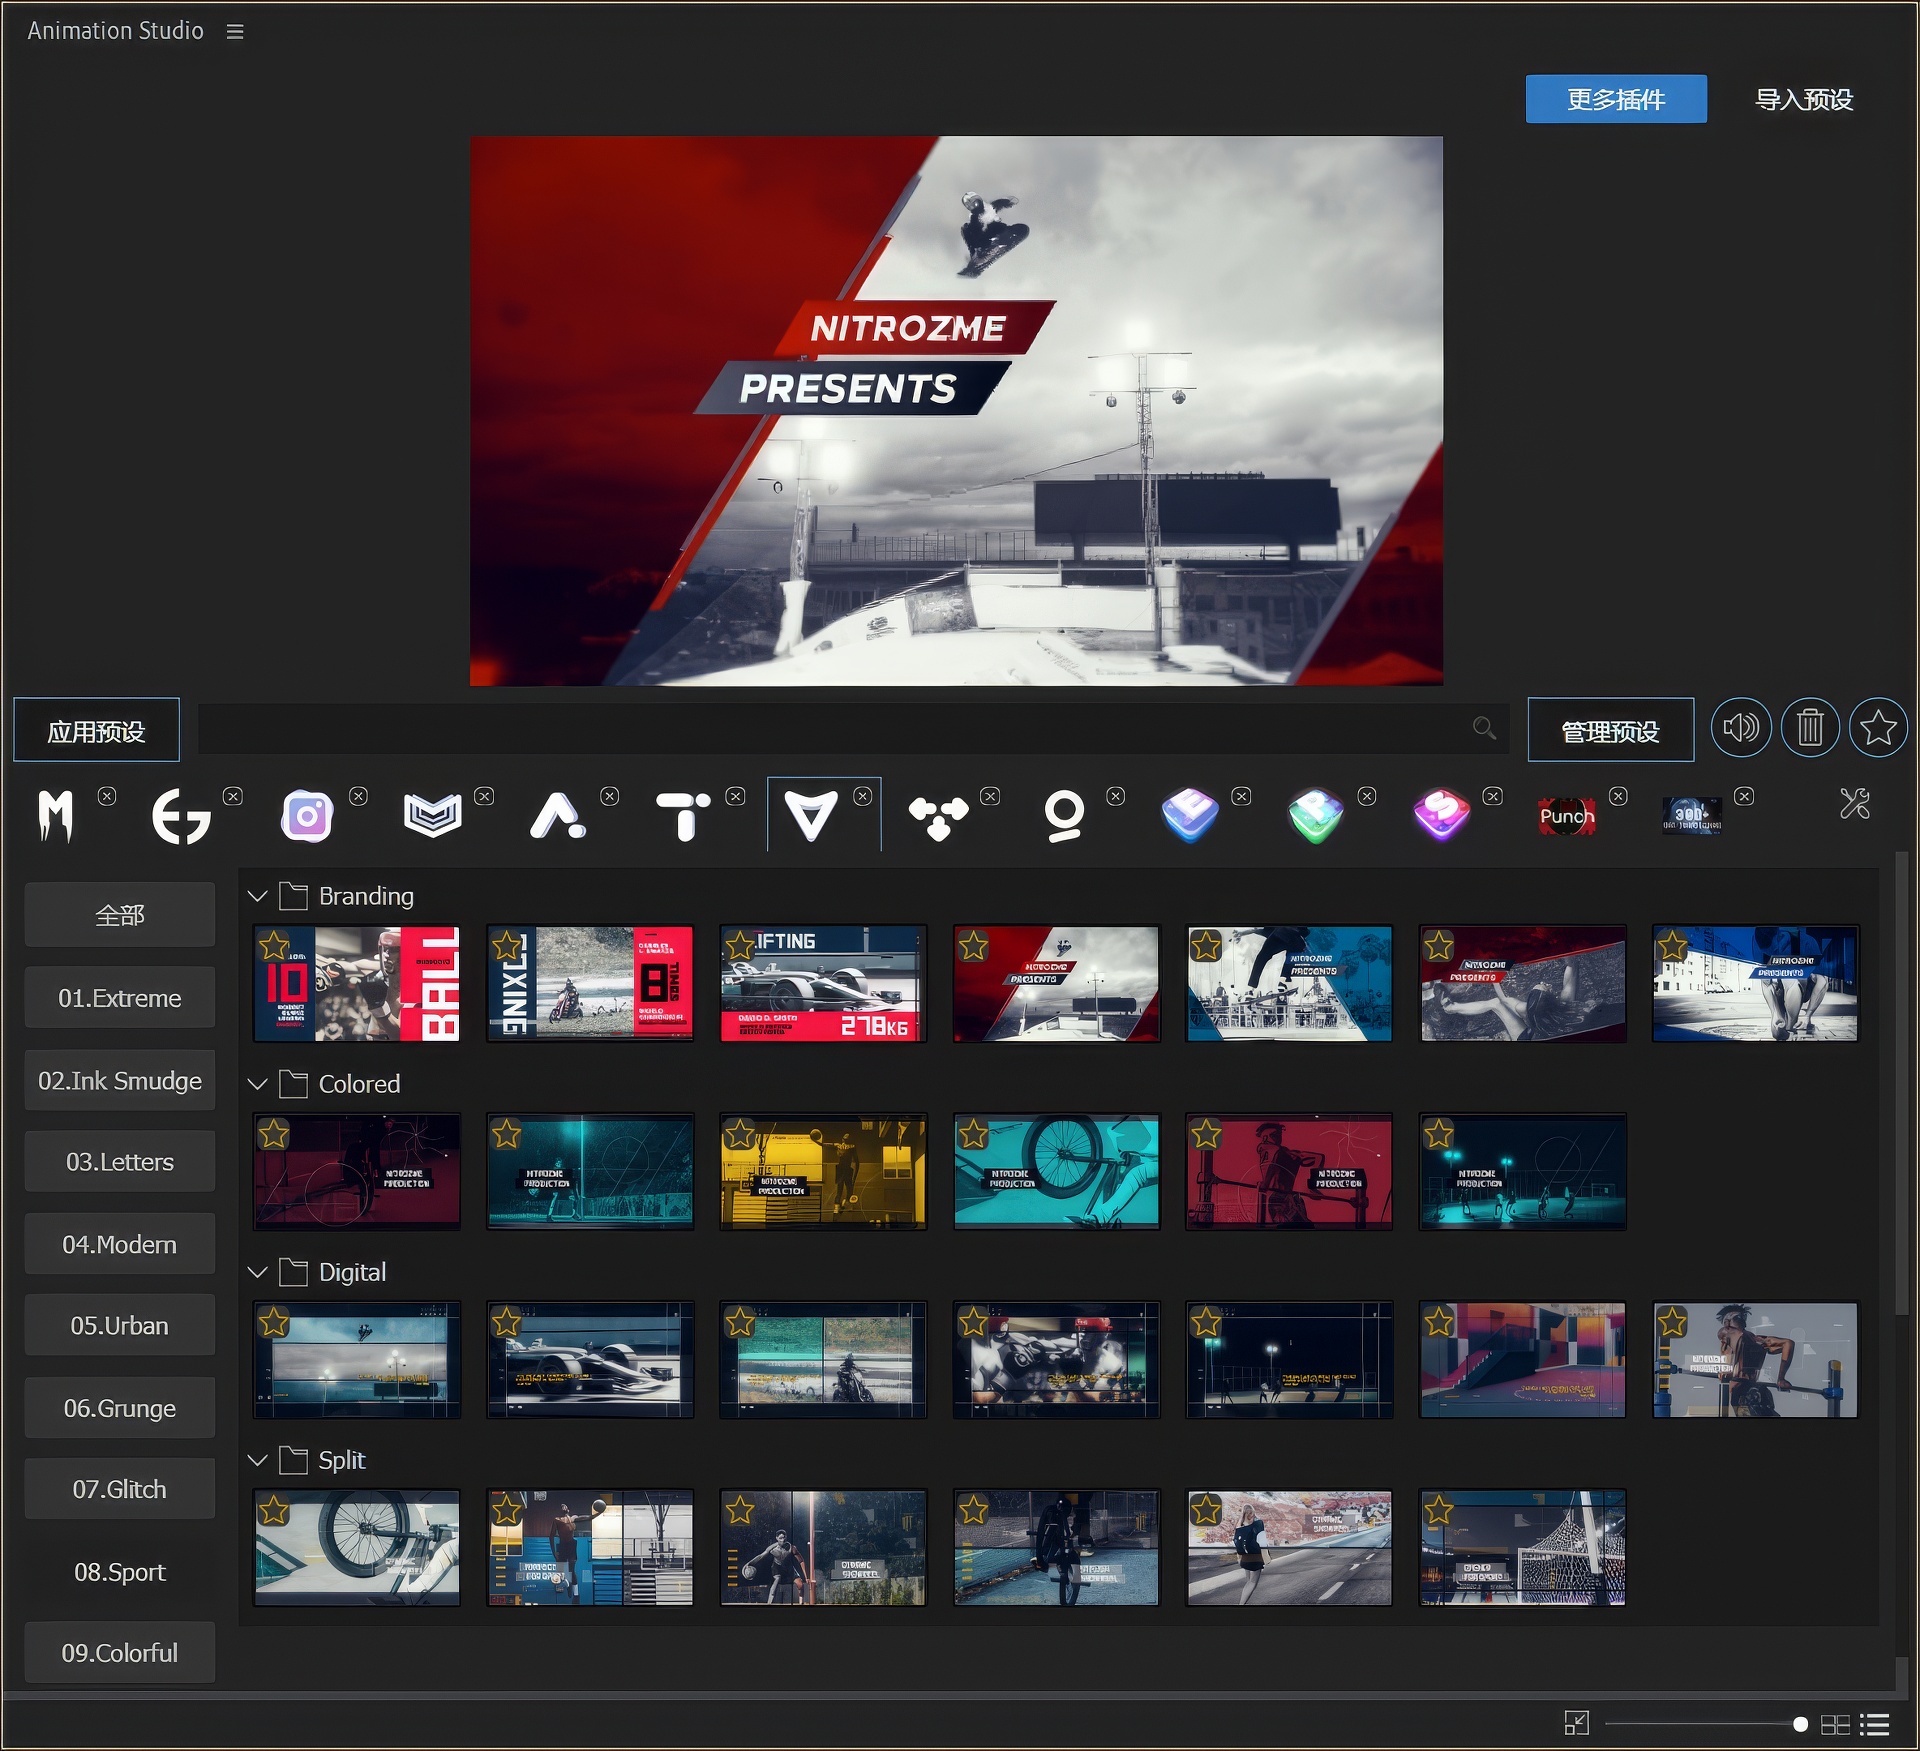Click the fit thumbnail size icon

point(1577,1723)
